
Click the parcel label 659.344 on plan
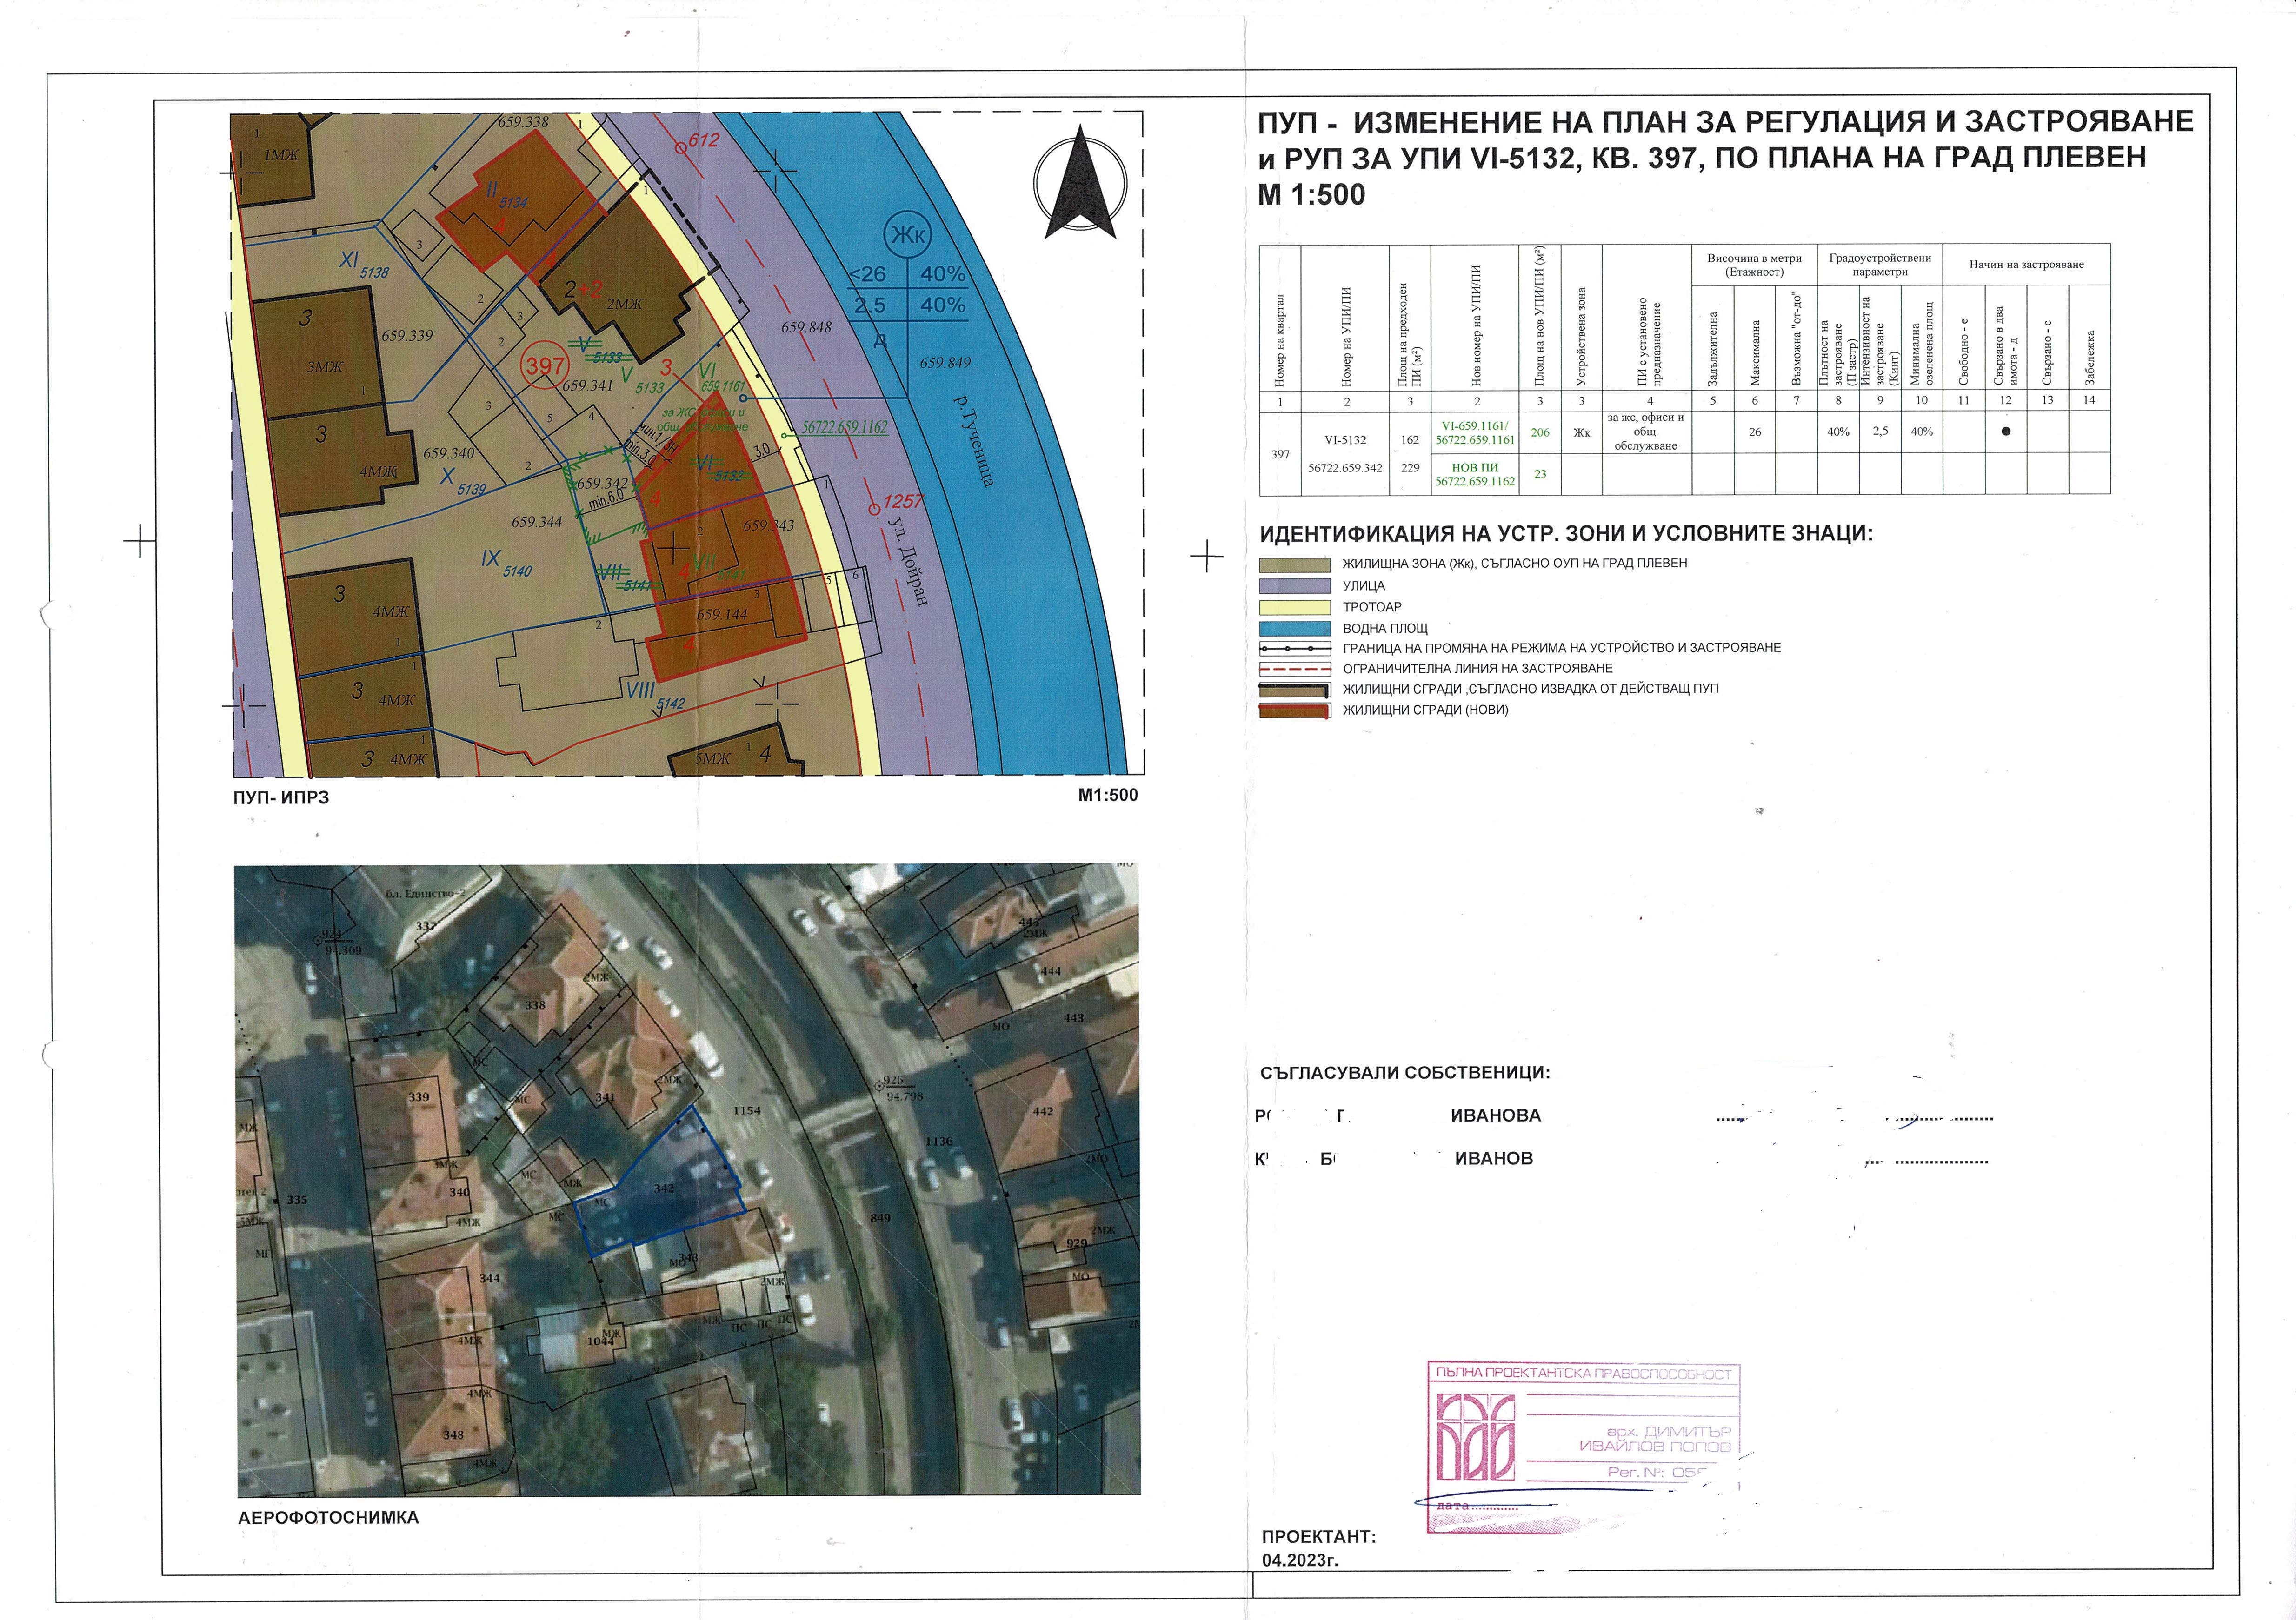coord(536,522)
